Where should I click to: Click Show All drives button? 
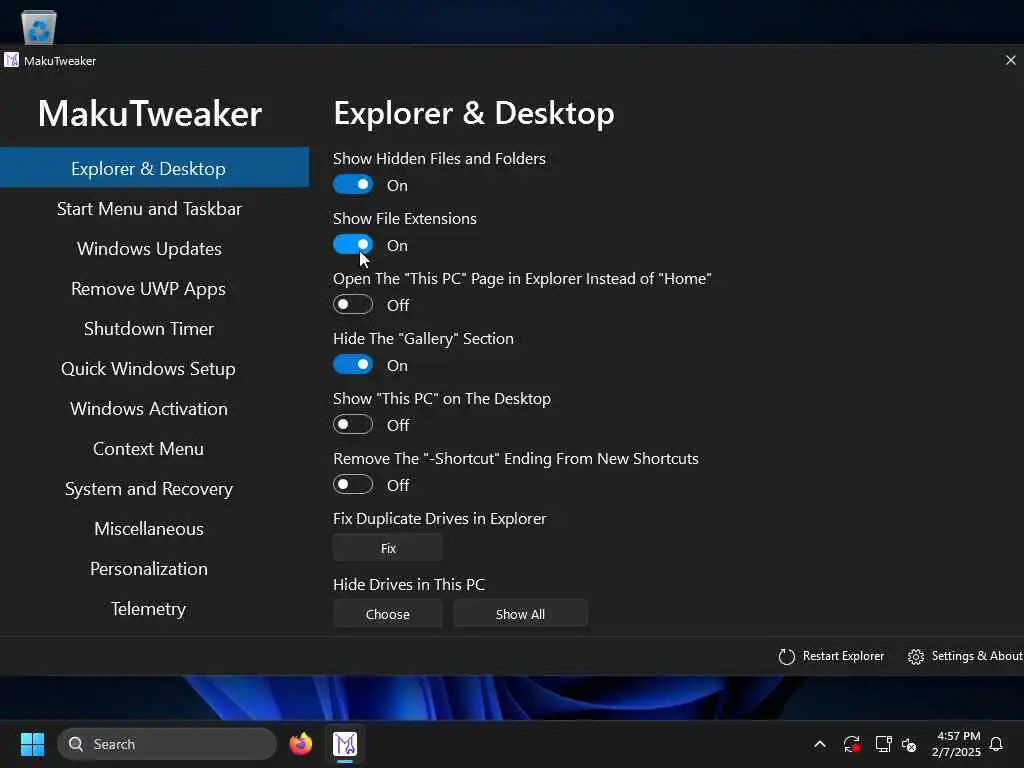point(520,614)
